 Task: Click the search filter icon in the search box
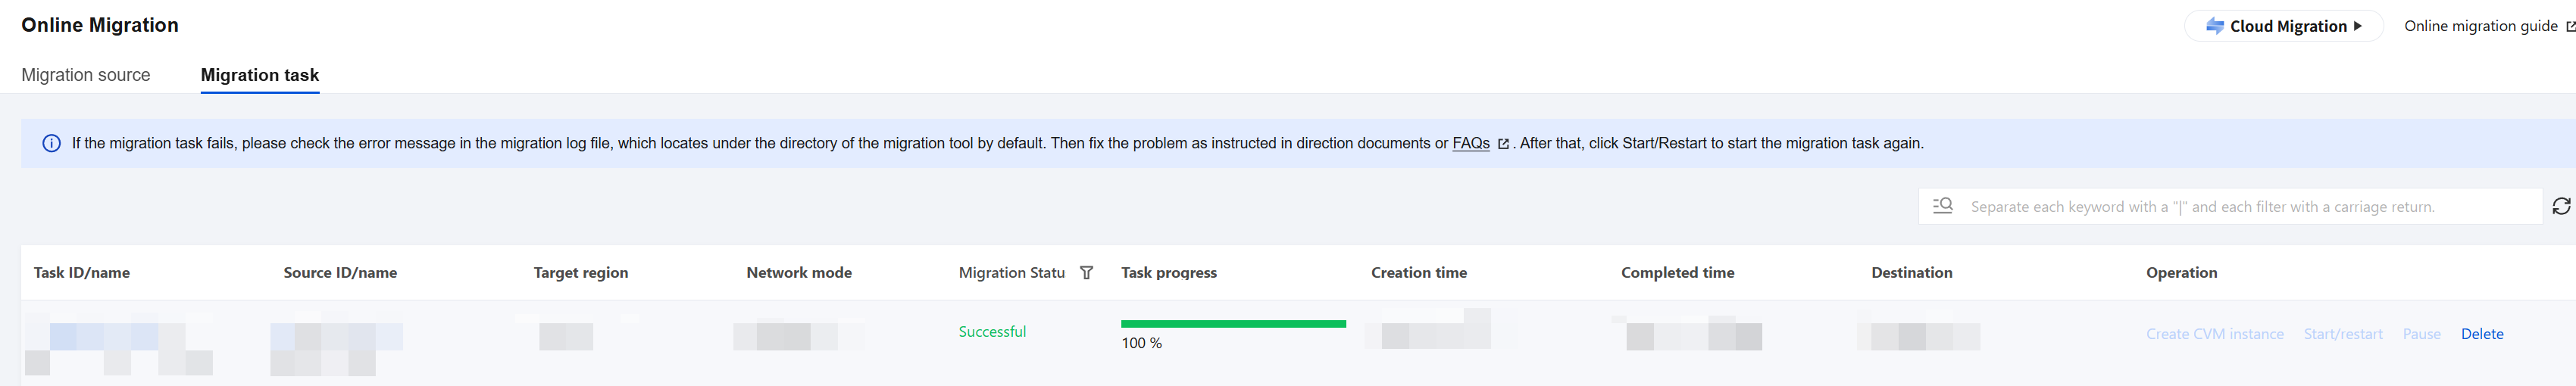[x=1942, y=205]
